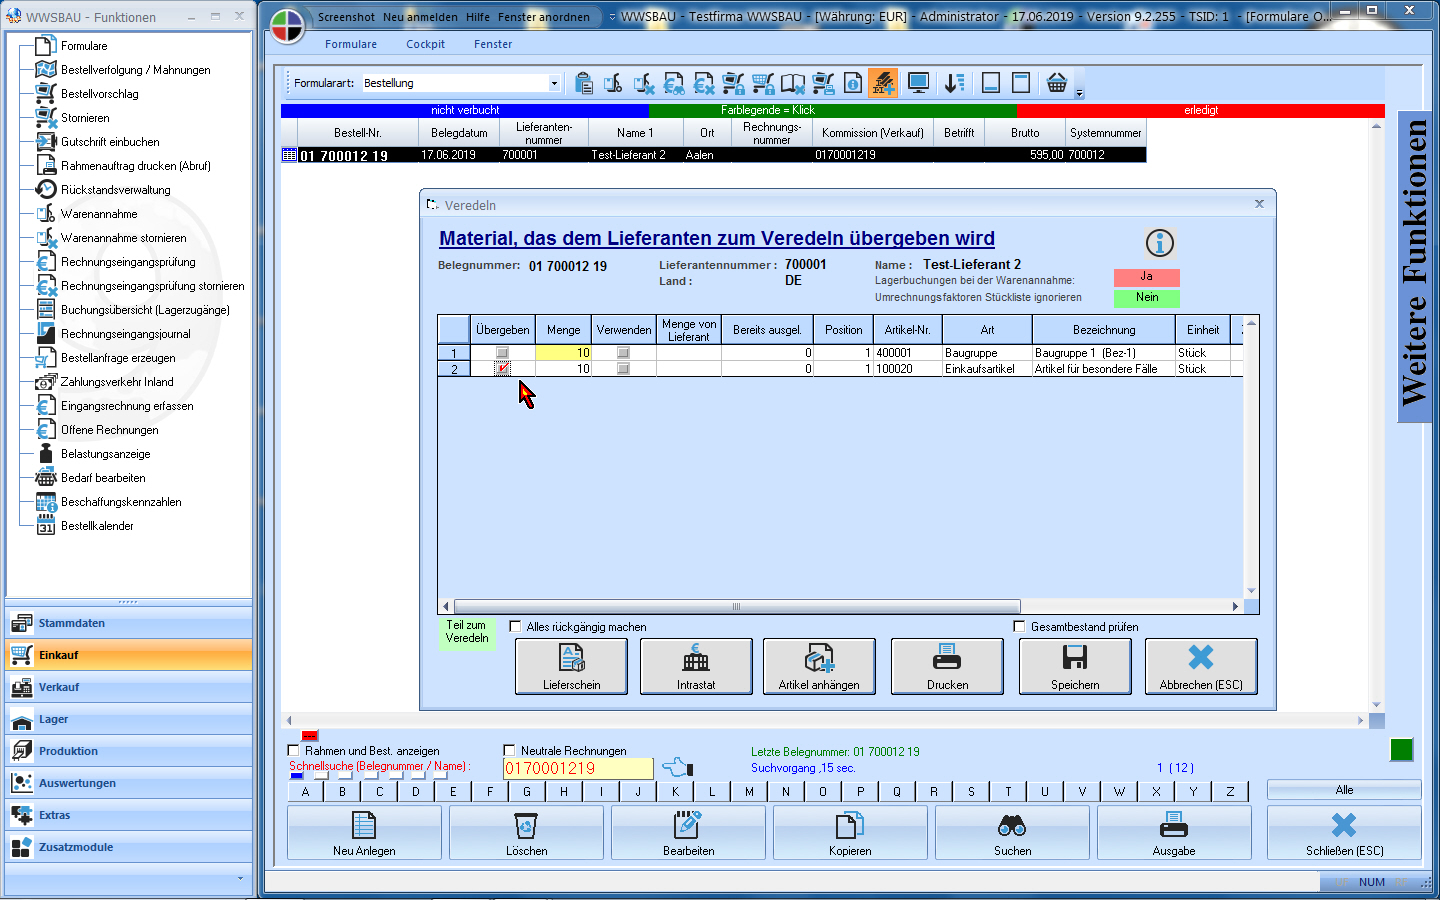Click the monitor screen toolbar icon
This screenshot has height=900, width=1440.
coord(918,83)
